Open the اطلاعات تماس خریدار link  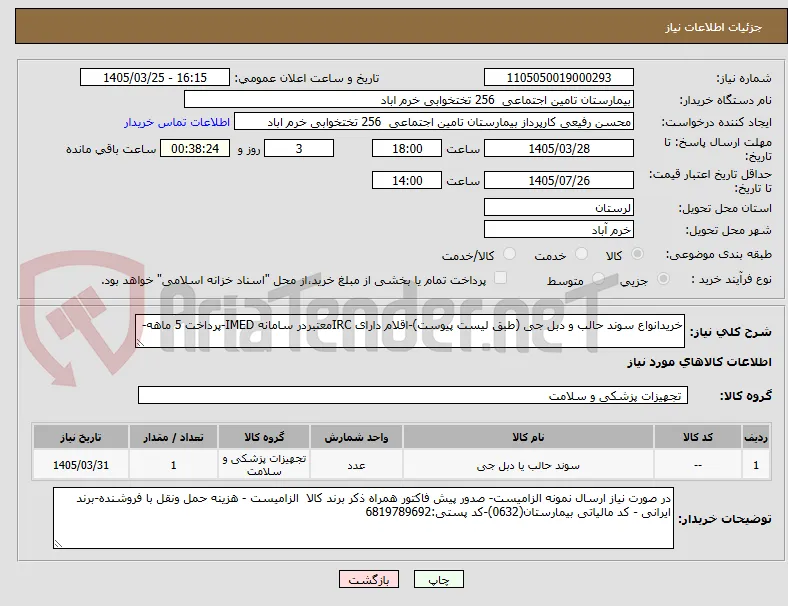177,122
